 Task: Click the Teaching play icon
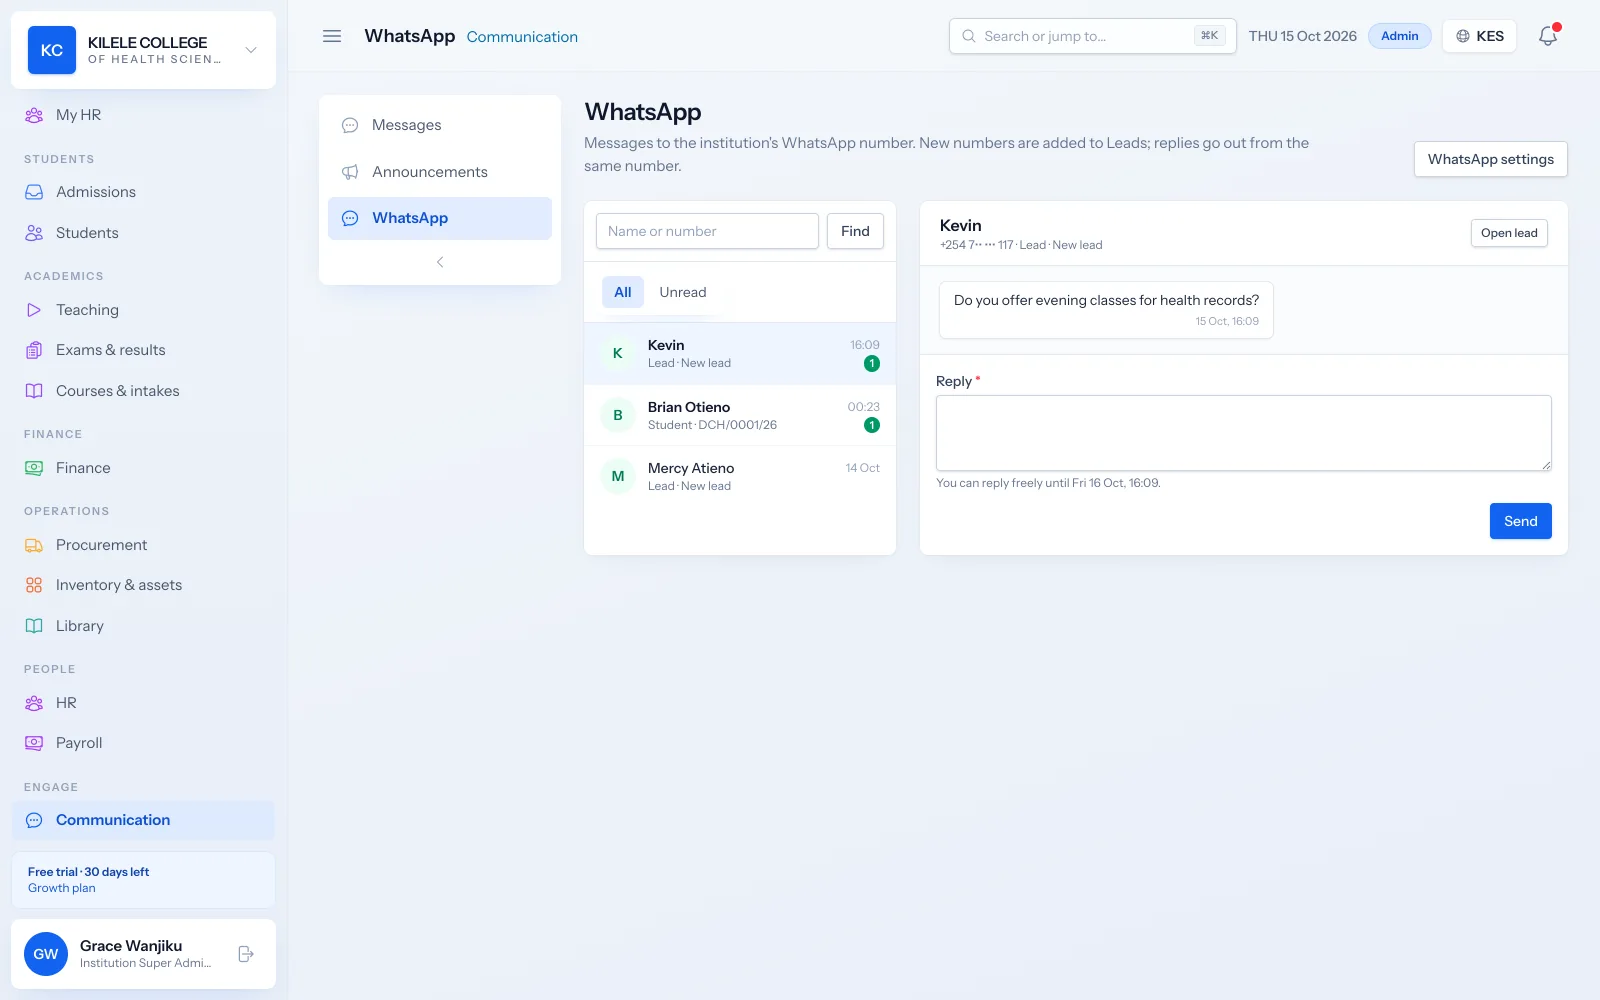tap(34, 310)
